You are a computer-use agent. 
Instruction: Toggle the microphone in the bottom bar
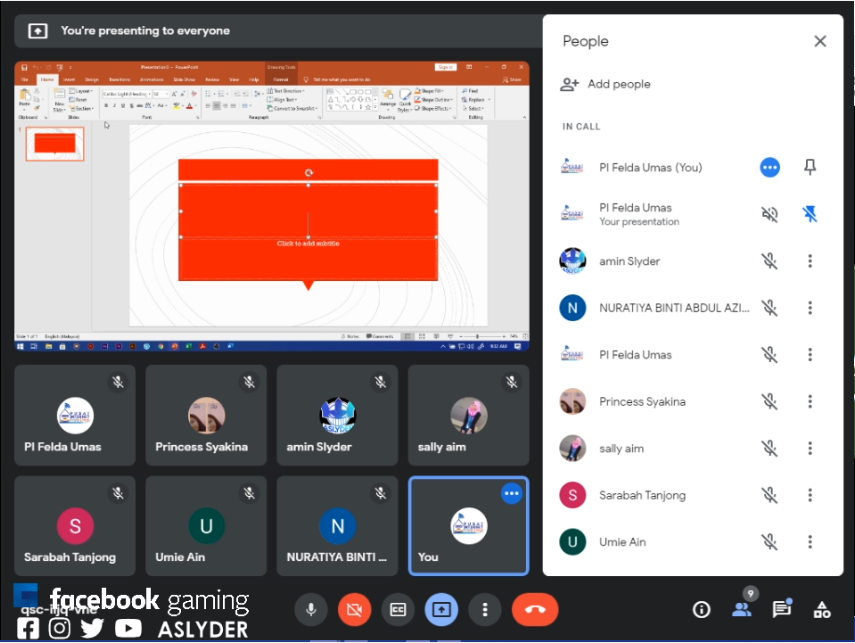tap(312, 609)
